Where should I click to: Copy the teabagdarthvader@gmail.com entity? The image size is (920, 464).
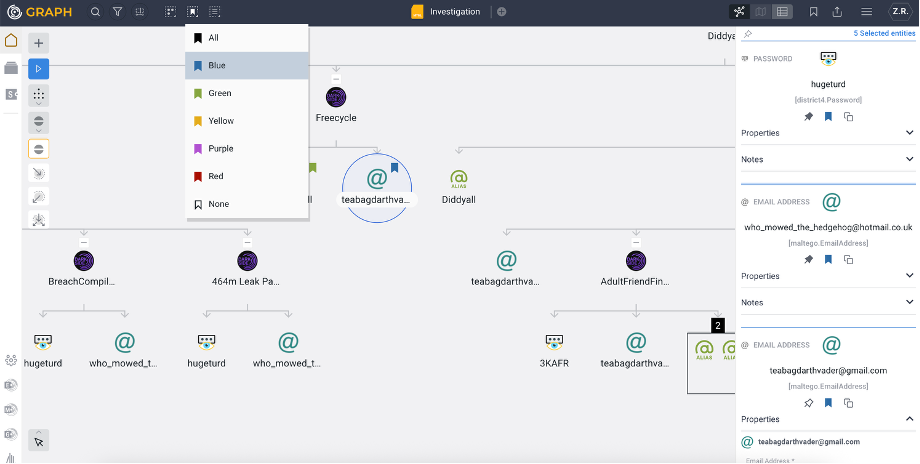(x=848, y=403)
